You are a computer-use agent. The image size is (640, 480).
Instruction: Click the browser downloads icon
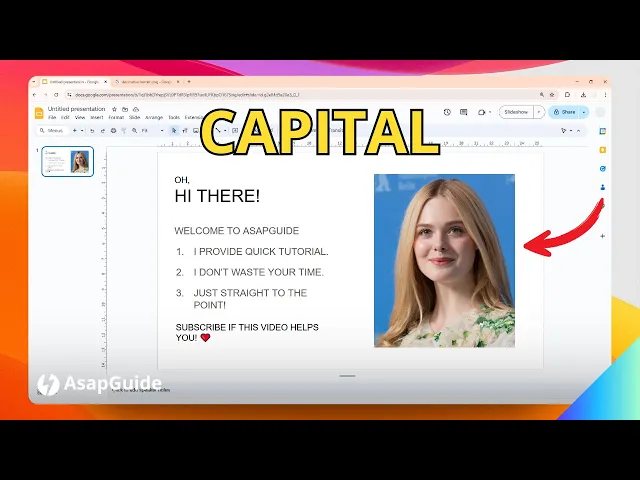click(583, 95)
